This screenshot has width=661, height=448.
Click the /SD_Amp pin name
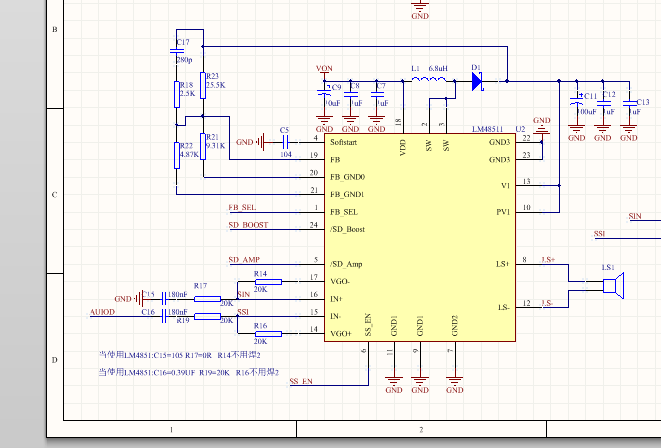pos(346,264)
